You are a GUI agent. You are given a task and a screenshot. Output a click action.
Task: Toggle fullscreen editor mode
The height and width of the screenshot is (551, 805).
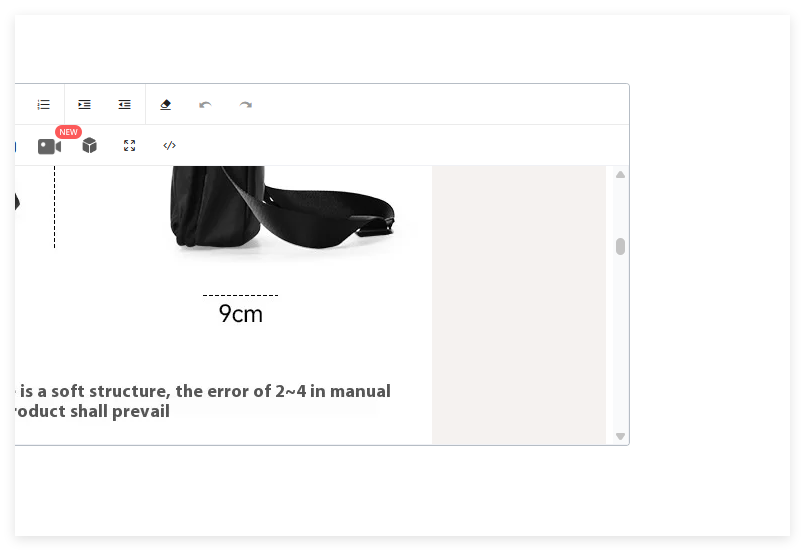129,145
